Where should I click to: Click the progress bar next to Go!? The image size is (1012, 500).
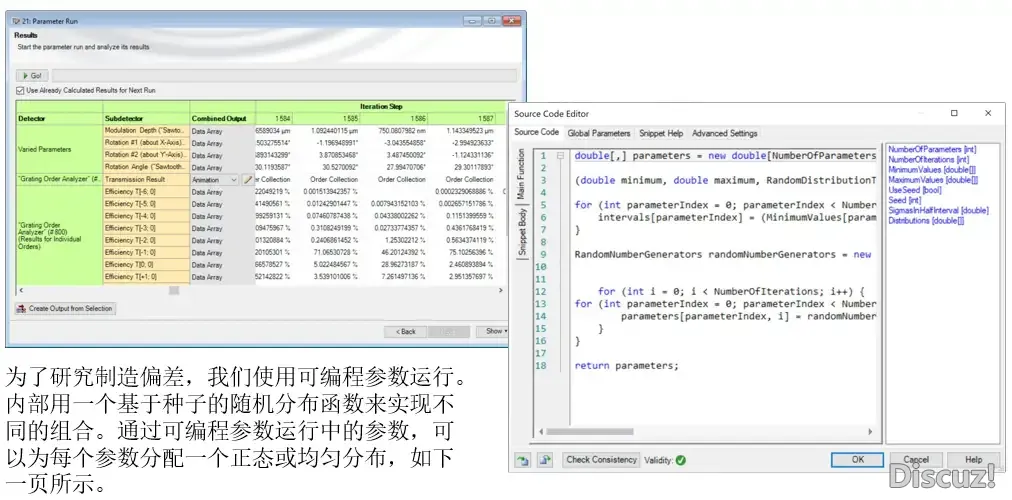click(284, 75)
